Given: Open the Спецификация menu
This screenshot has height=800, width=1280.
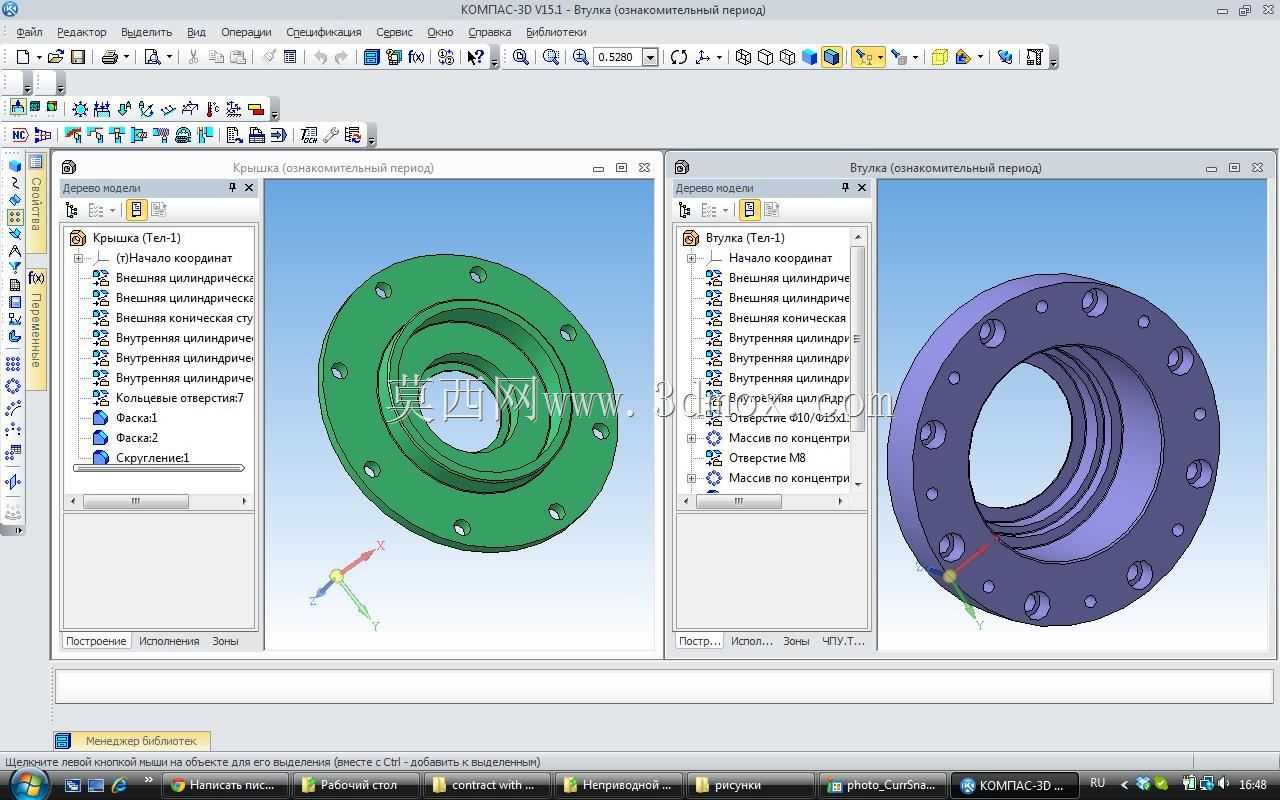Looking at the screenshot, I should 324,32.
